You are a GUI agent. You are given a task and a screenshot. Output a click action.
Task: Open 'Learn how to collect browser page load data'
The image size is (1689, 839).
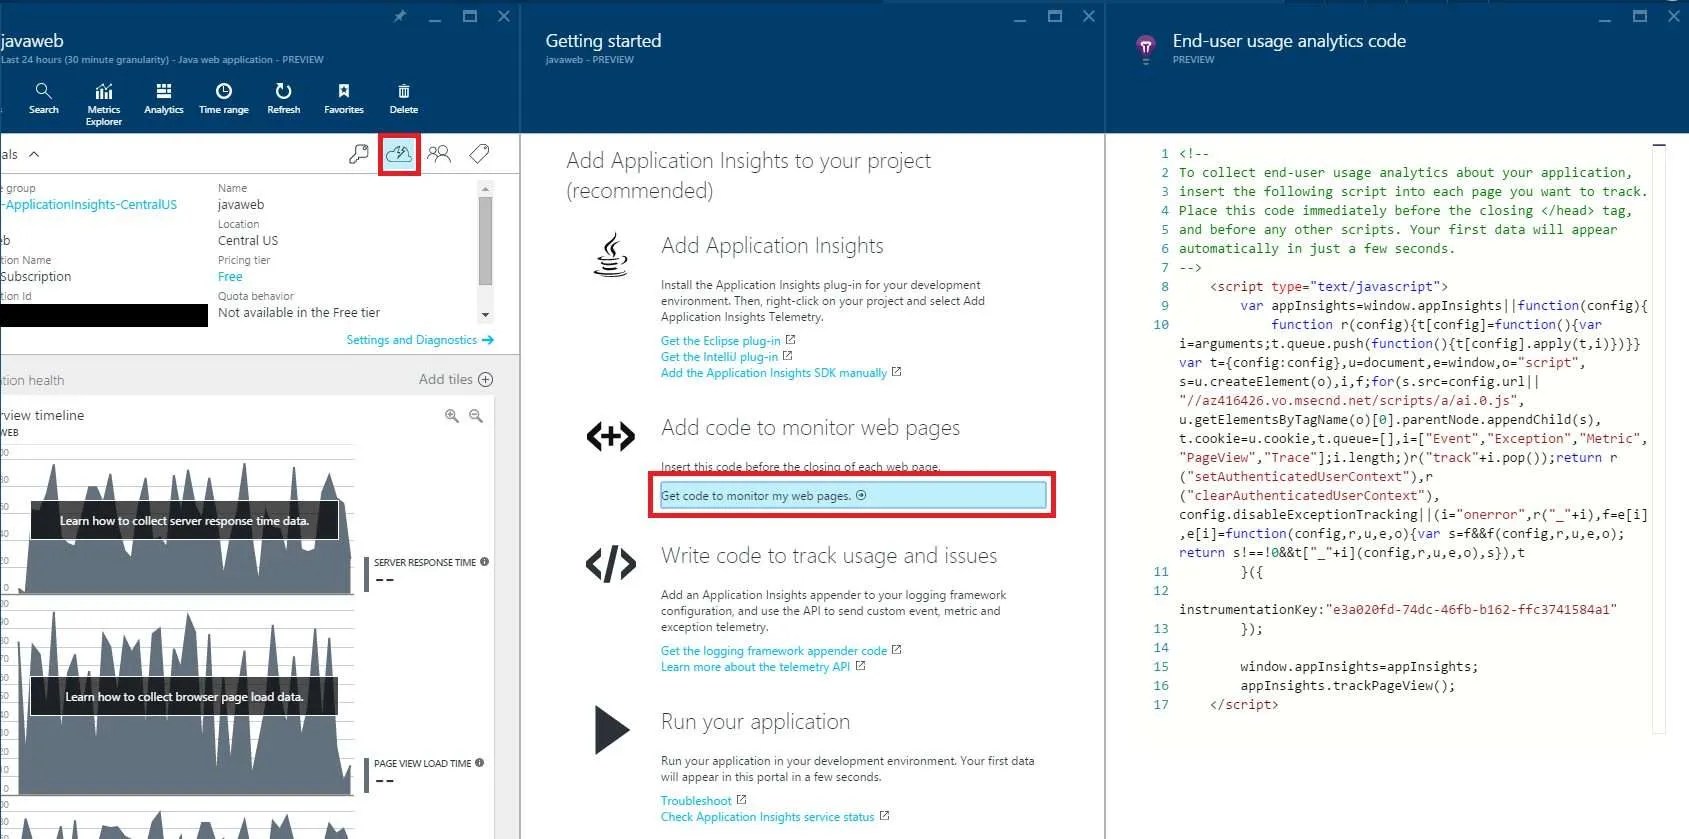(x=184, y=697)
